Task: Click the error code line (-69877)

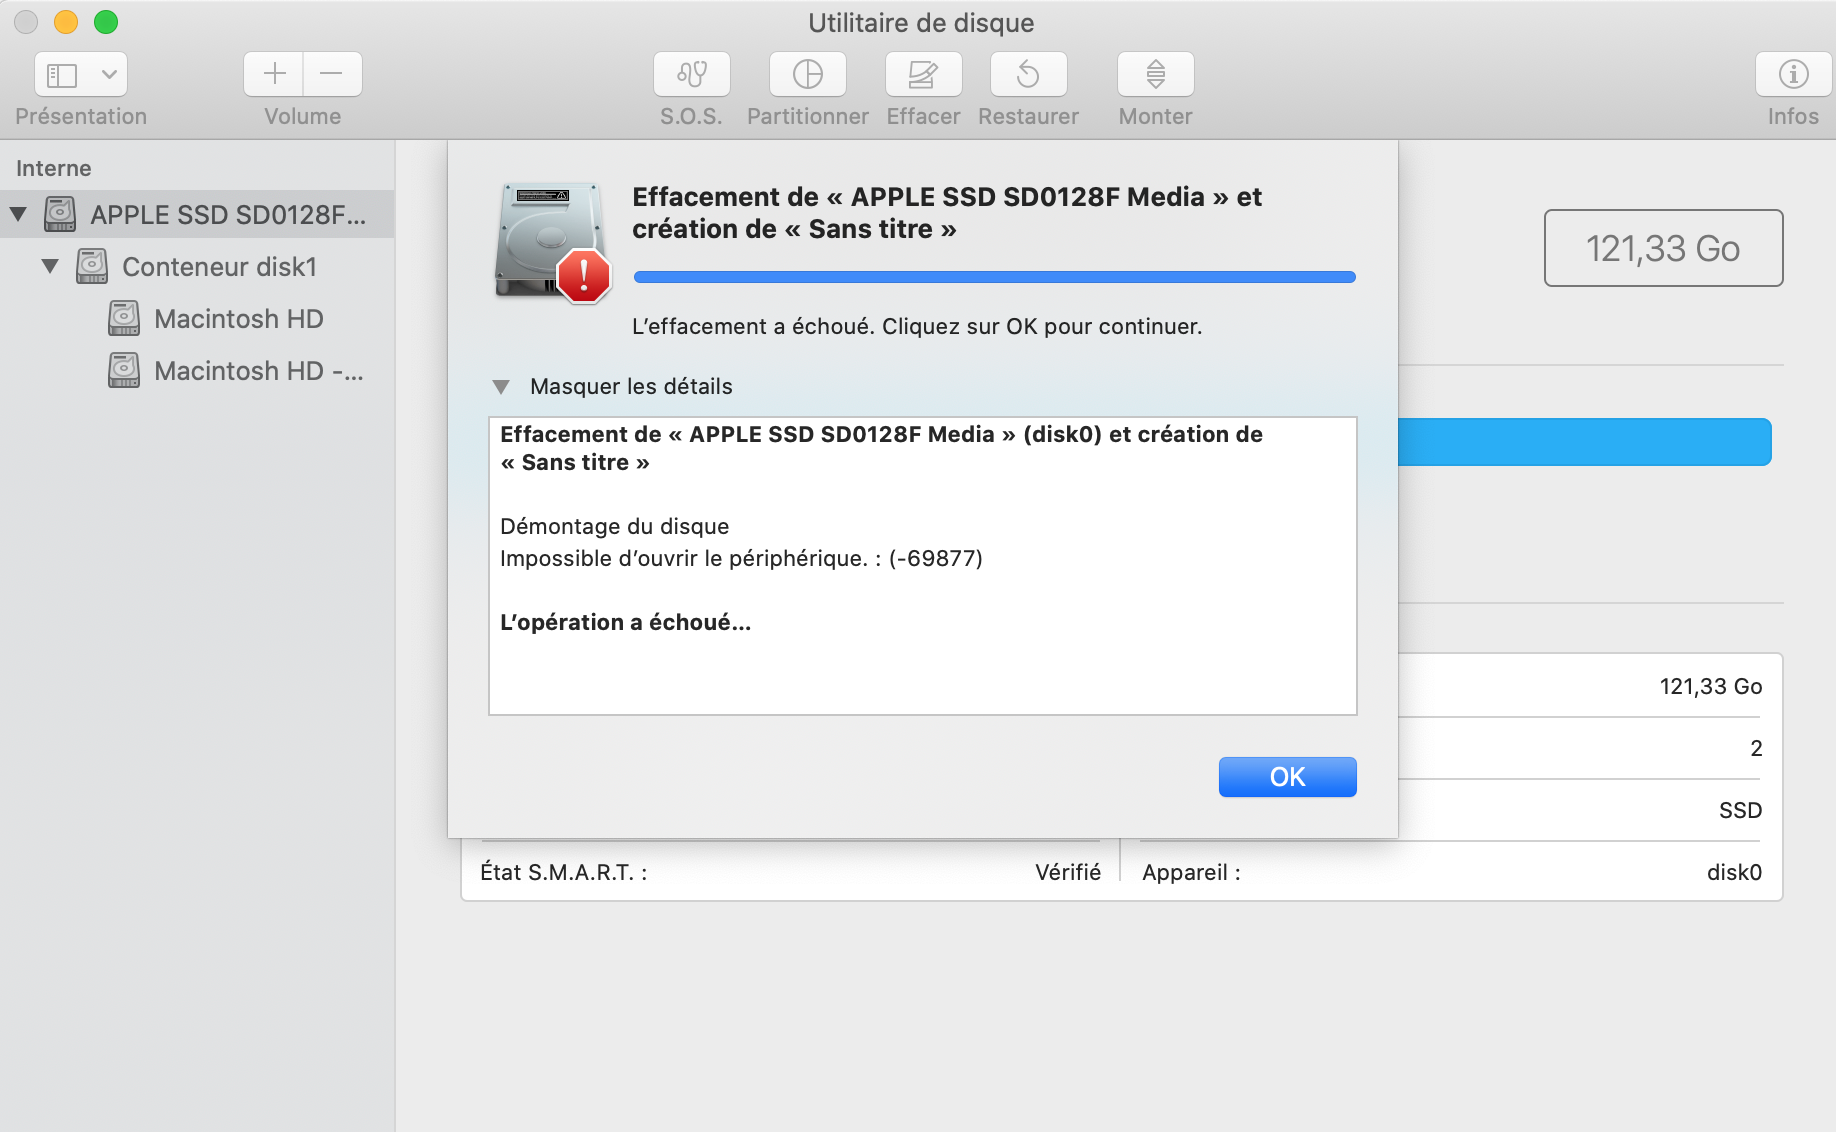Action: pos(741,558)
